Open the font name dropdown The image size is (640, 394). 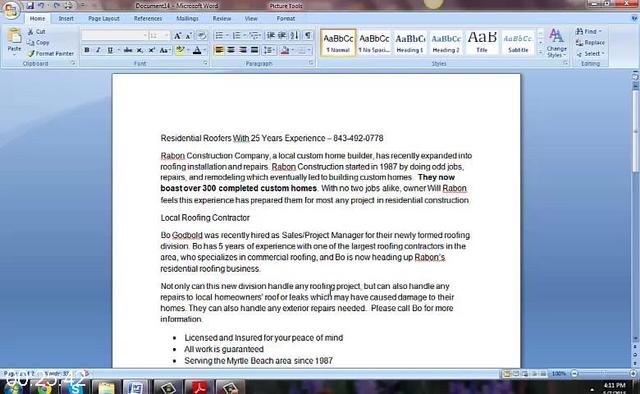click(x=145, y=36)
